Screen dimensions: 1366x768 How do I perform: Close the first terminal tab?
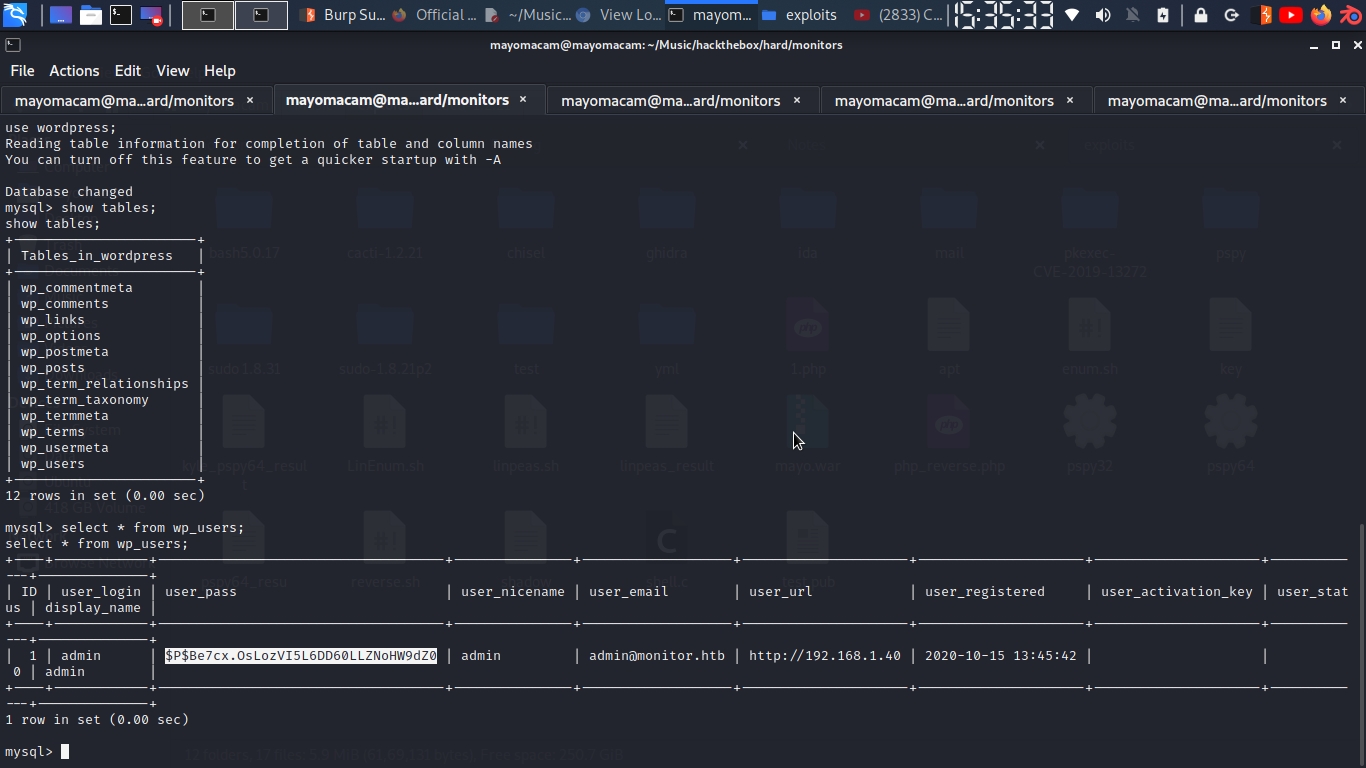250,100
